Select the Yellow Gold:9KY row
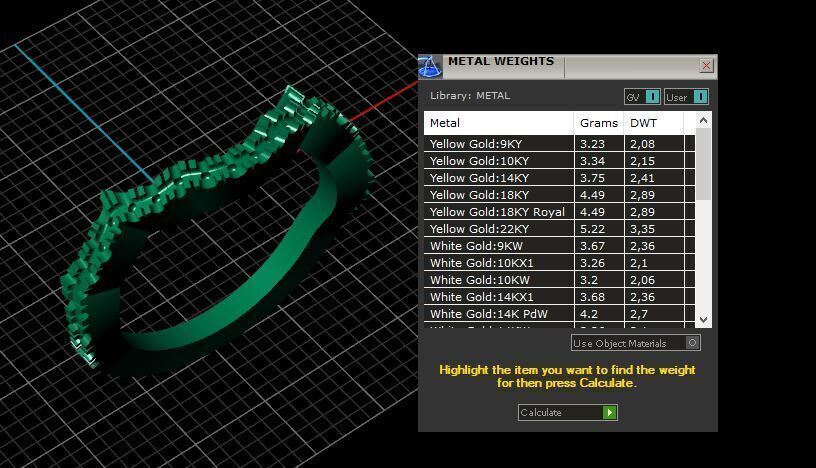The image size is (816, 468). (559, 144)
